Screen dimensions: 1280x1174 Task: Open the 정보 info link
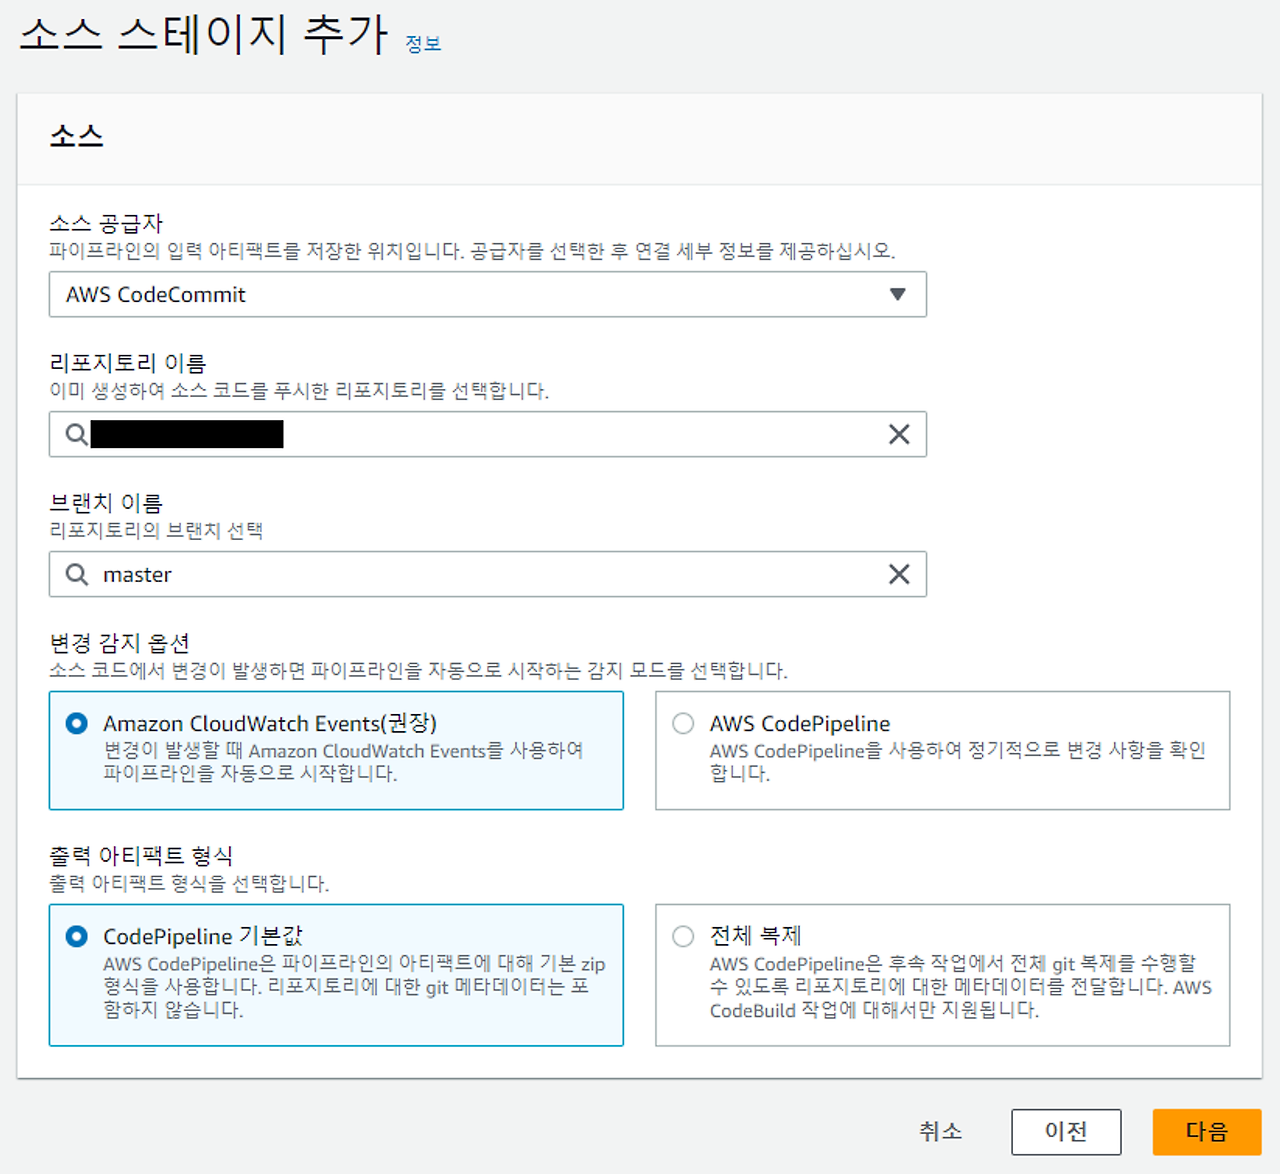(x=423, y=42)
